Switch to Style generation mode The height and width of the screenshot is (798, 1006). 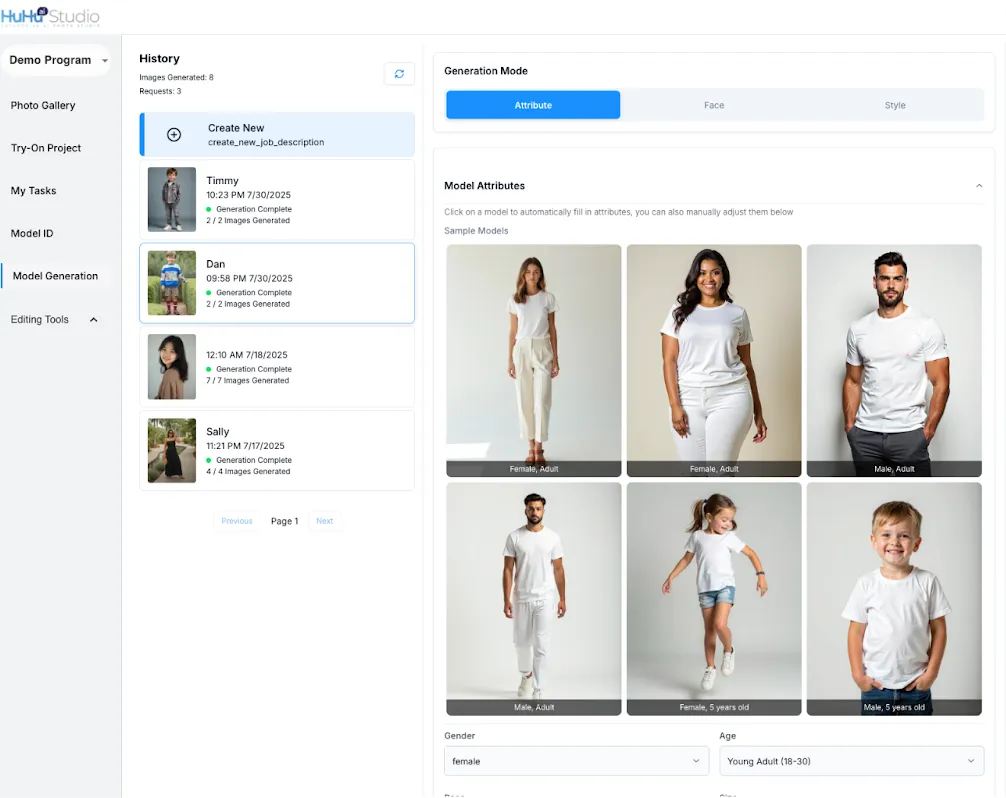(894, 105)
